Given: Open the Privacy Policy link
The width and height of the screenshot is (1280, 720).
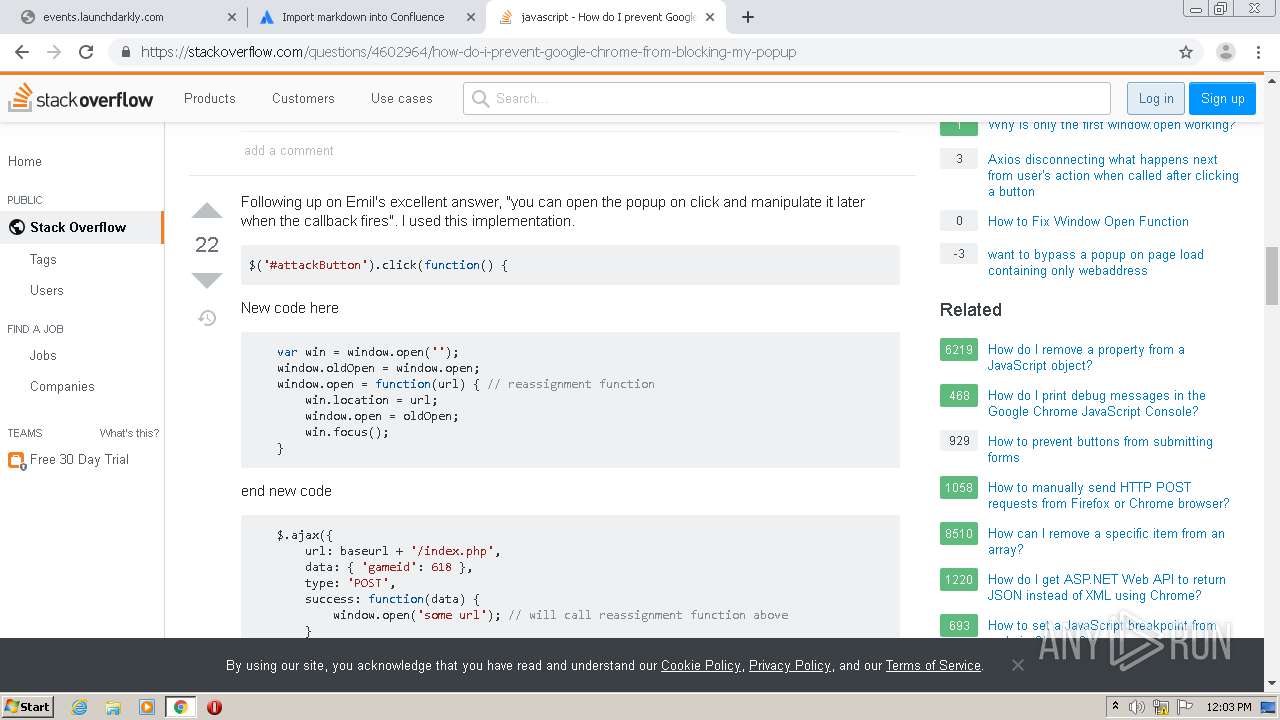Looking at the screenshot, I should pos(790,665).
